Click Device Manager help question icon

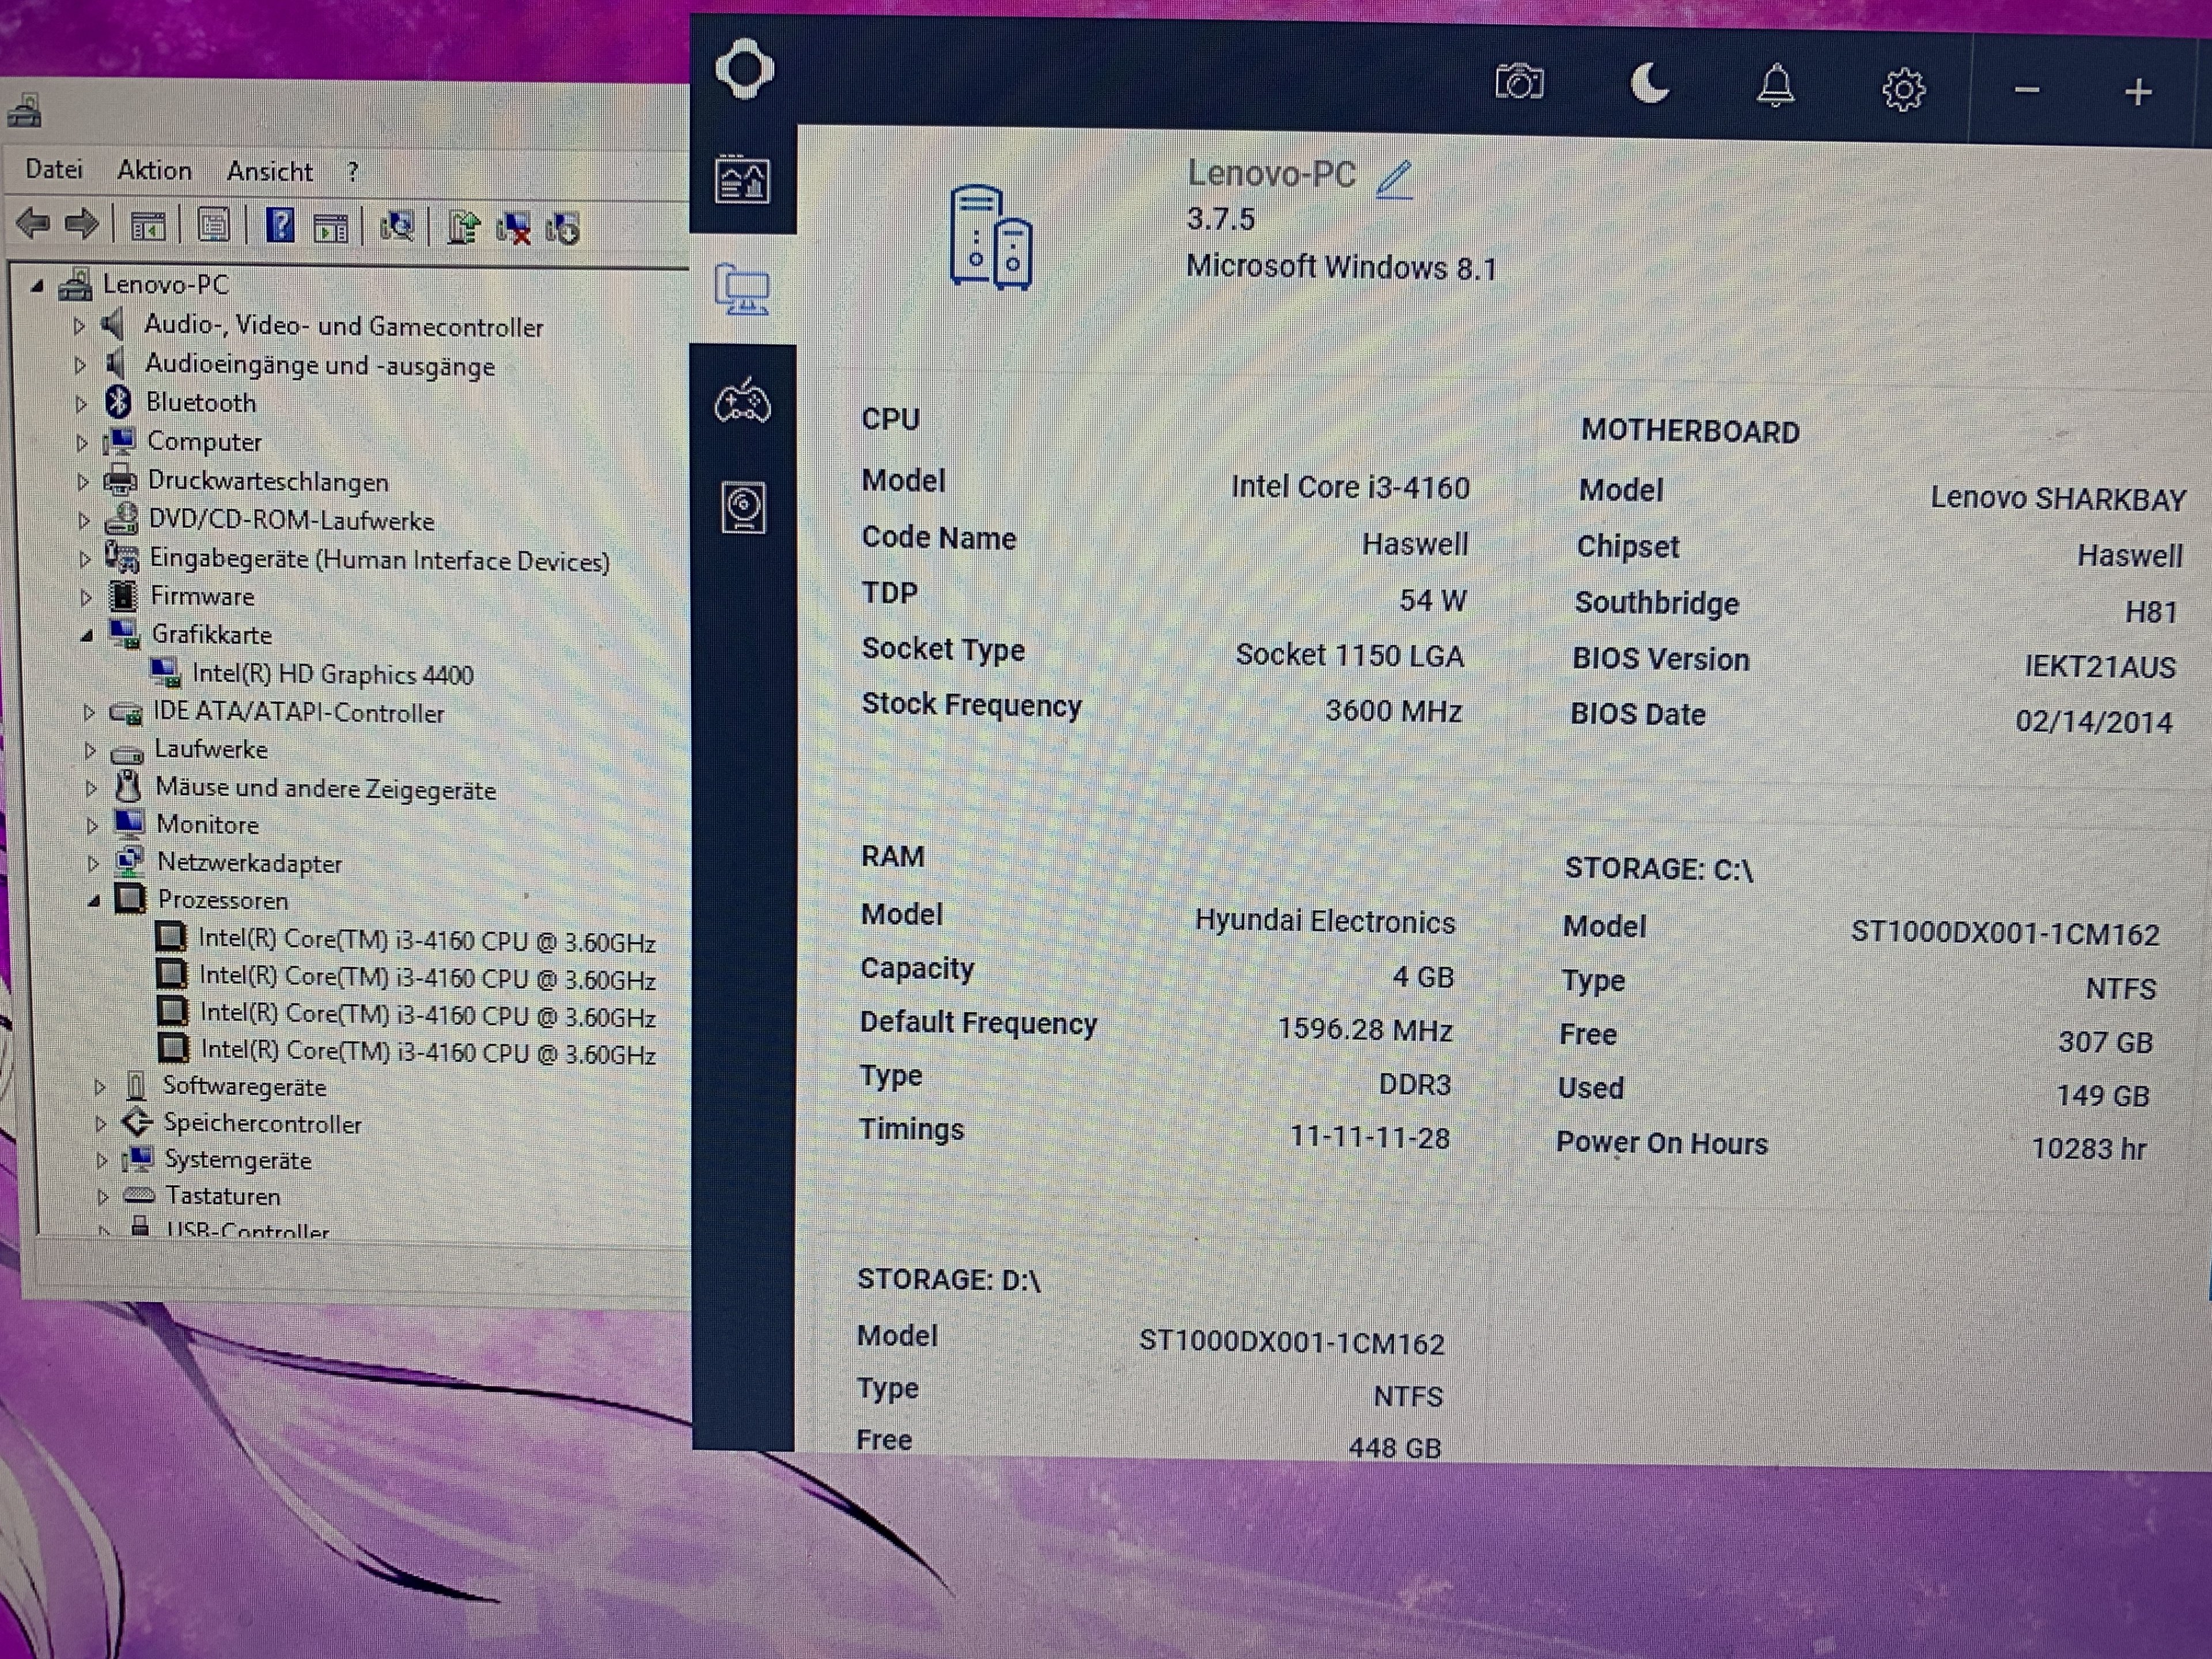(x=280, y=226)
